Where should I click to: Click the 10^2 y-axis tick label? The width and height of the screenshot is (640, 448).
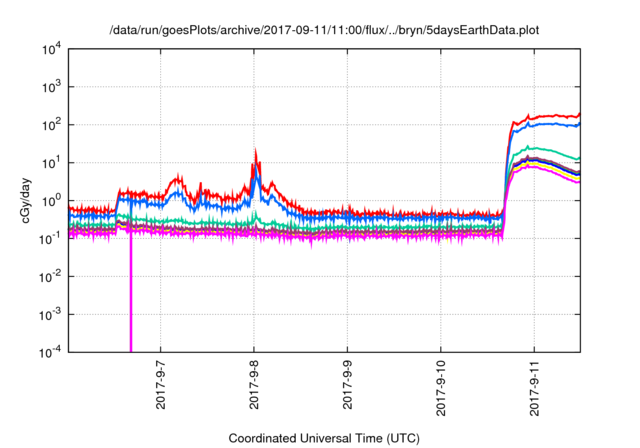[51, 125]
